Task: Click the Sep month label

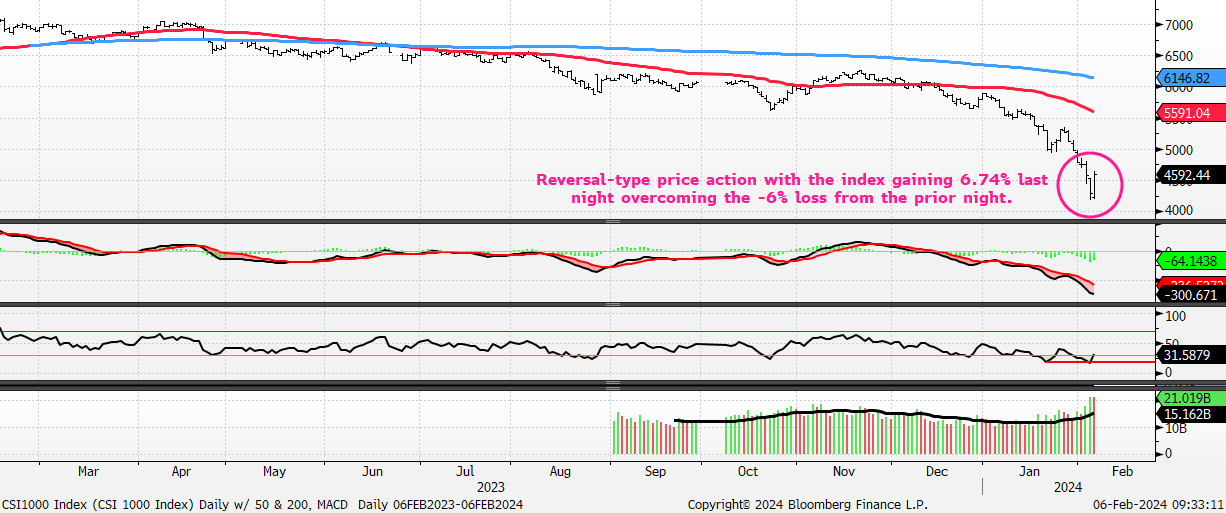Action: (x=654, y=471)
